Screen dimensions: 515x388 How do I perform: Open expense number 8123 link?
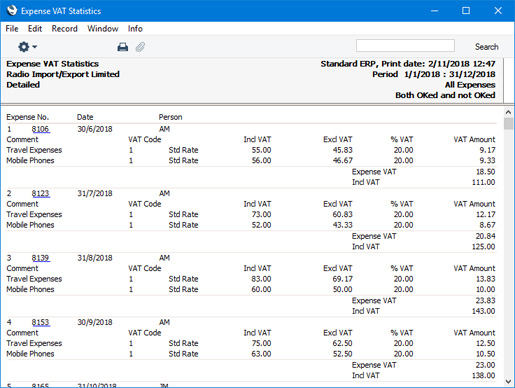[x=40, y=193]
